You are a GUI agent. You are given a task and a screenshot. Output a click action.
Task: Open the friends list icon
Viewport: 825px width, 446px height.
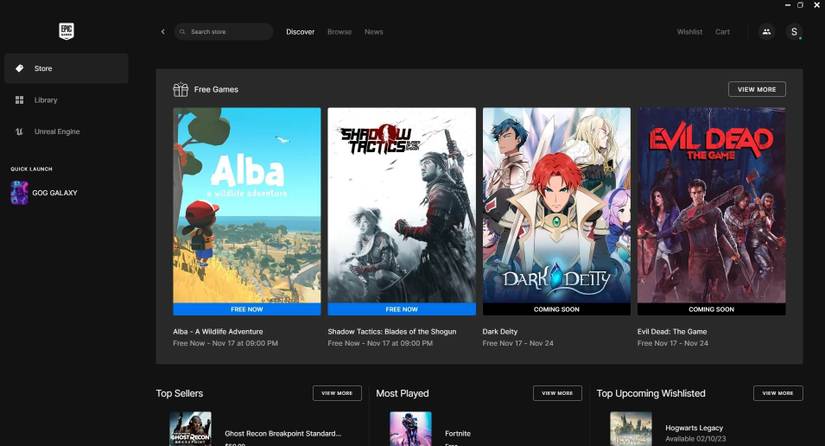tap(766, 32)
